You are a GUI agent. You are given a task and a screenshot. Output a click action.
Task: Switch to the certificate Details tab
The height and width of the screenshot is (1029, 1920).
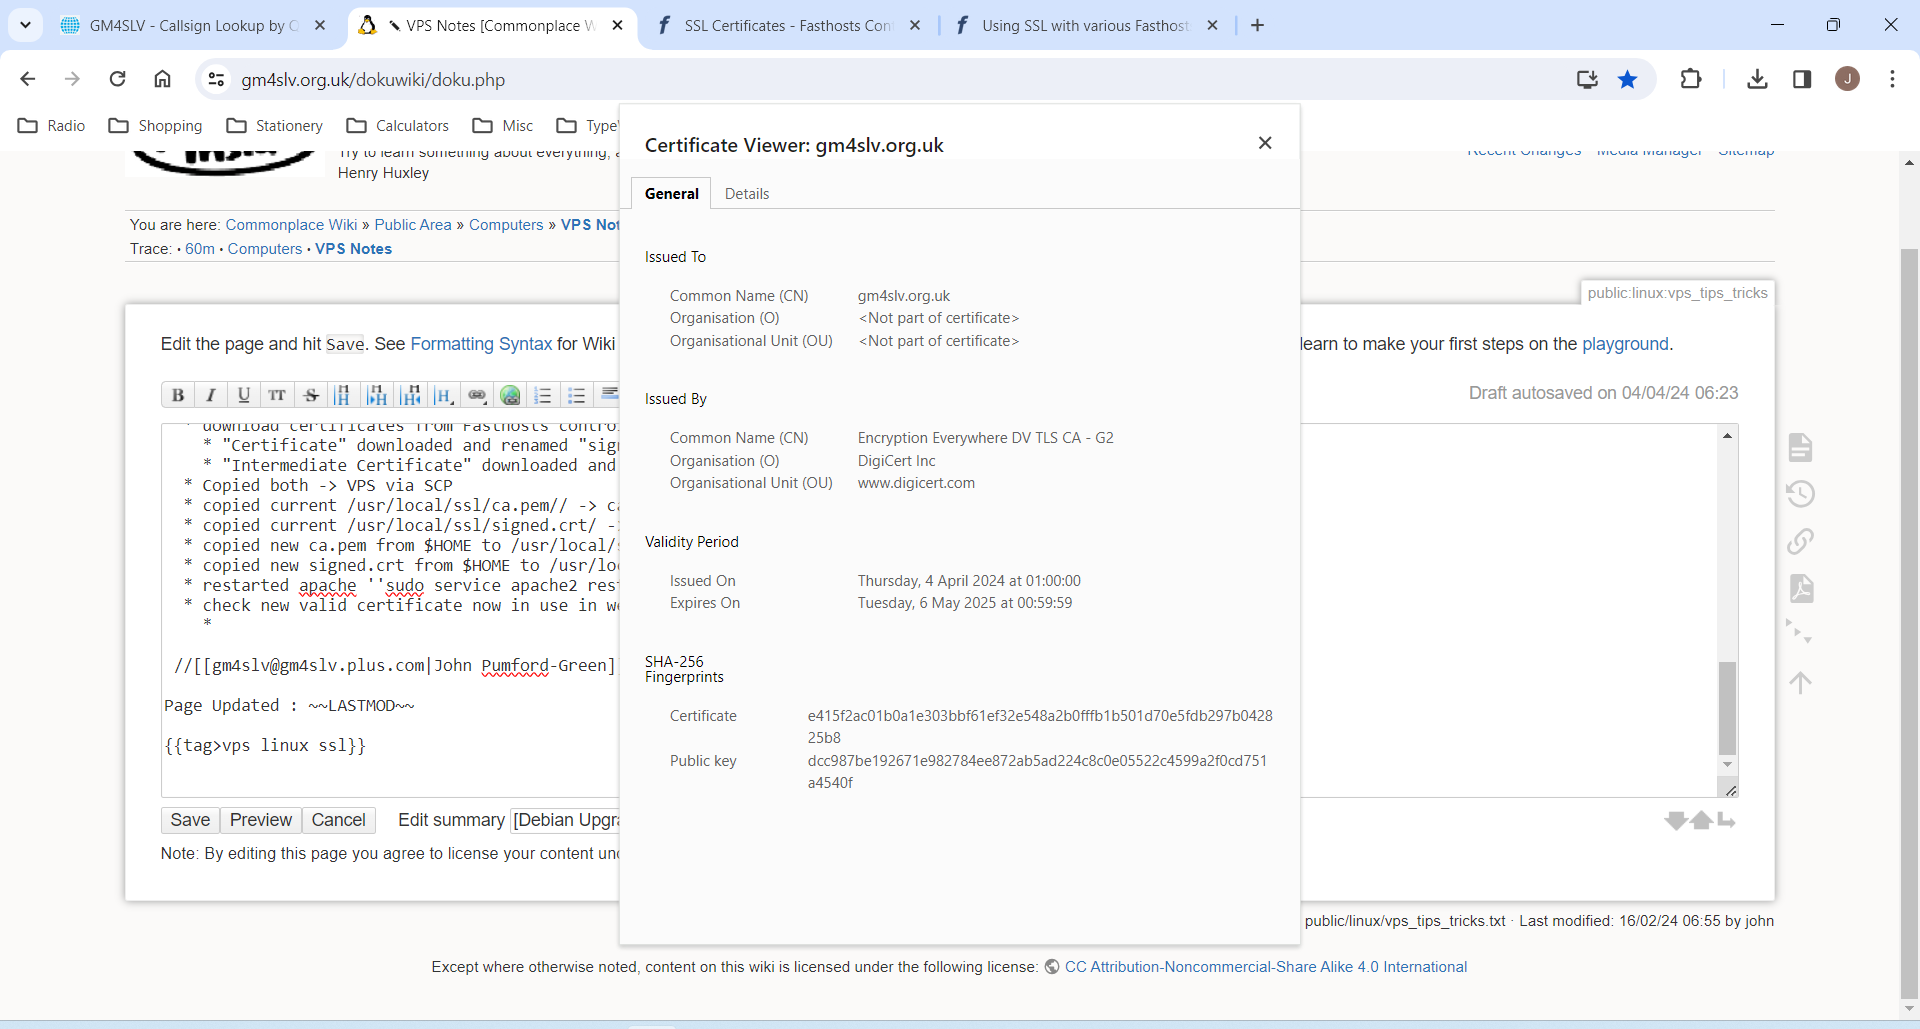click(747, 193)
